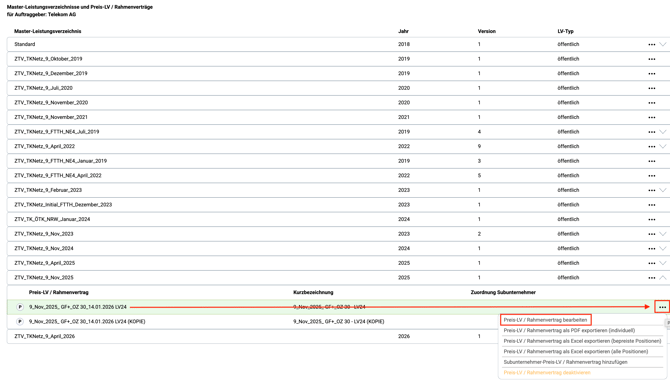Image resolution: width=670 pixels, height=382 pixels.
Task: Open three-dot menu for ZTV_TKNetz_Initial_FTTH_Dezember_2023
Action: pos(651,205)
